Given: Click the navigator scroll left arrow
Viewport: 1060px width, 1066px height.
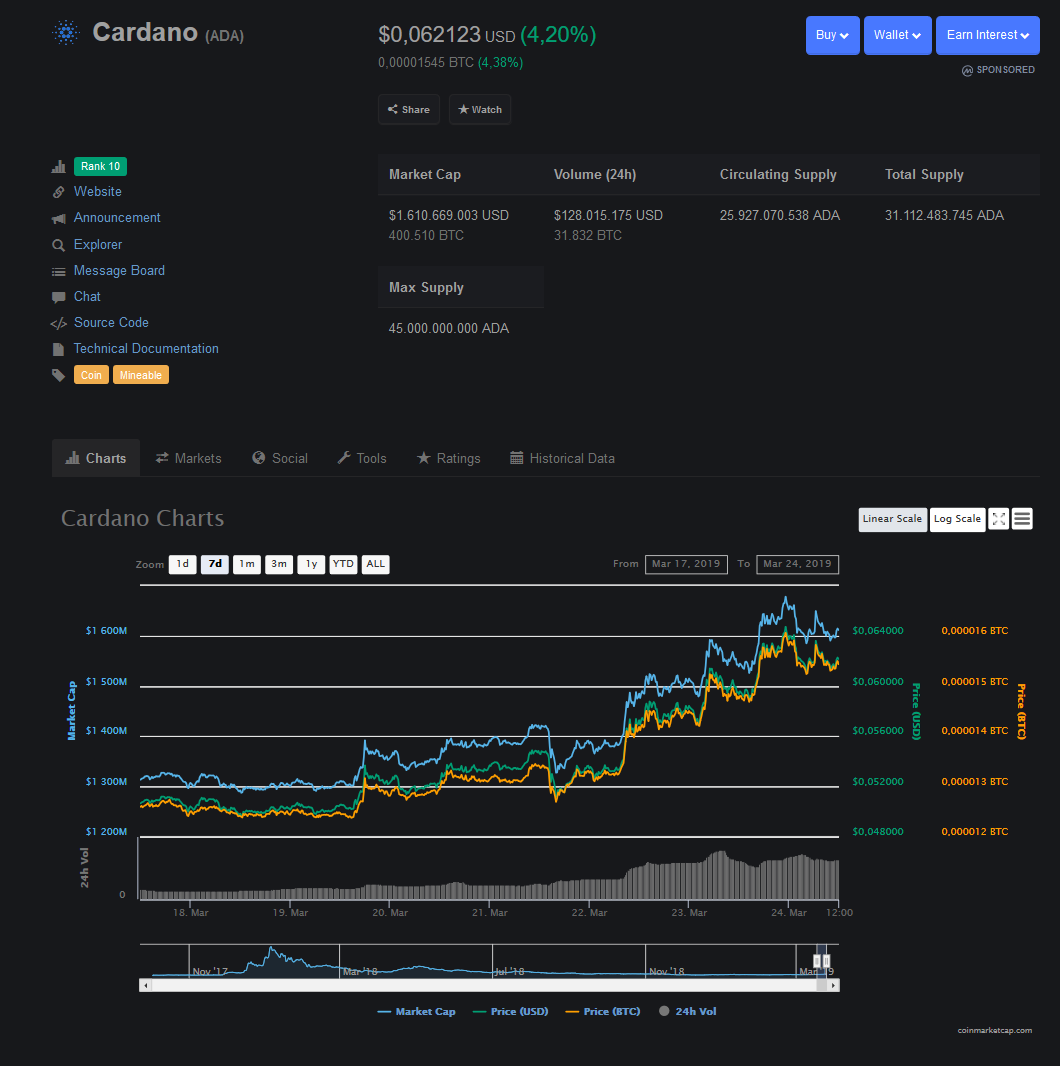Looking at the screenshot, I should (x=146, y=985).
